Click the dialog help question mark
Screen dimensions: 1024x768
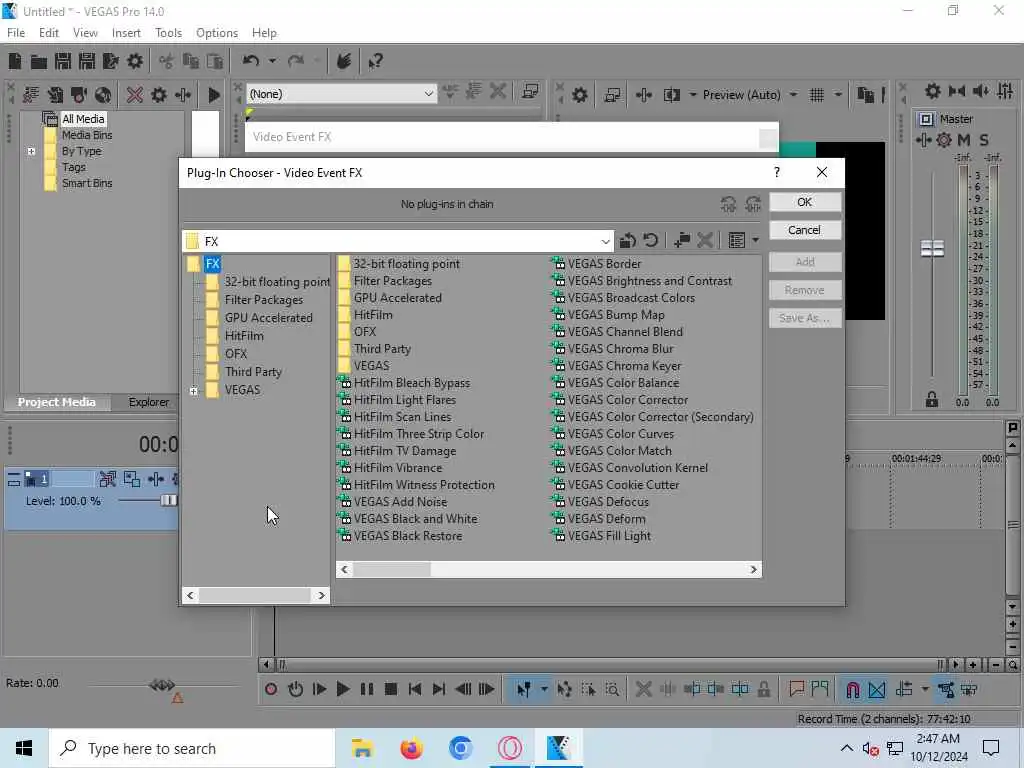[x=776, y=172]
